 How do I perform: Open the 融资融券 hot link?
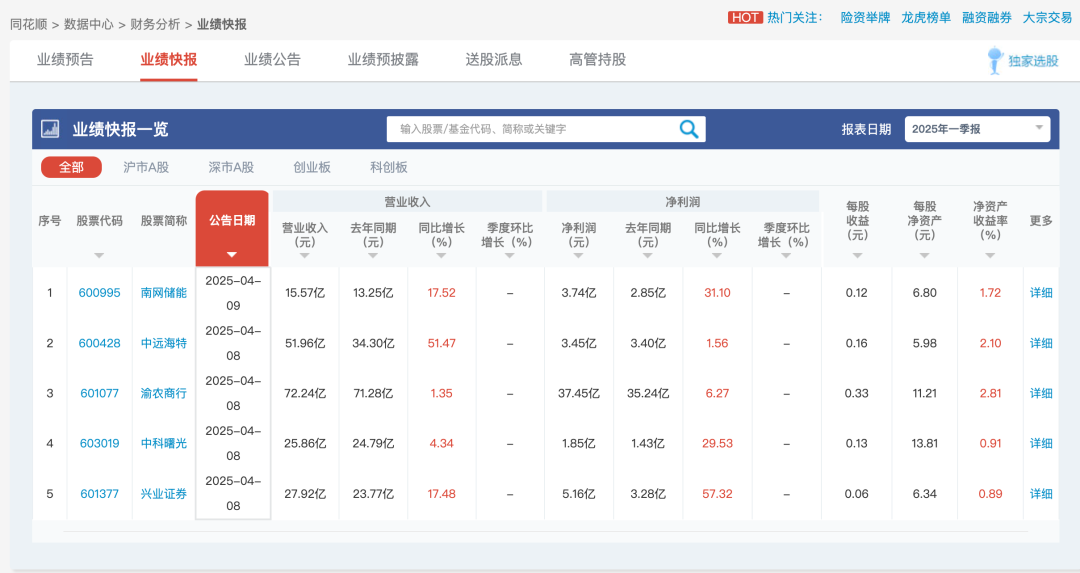click(x=986, y=17)
